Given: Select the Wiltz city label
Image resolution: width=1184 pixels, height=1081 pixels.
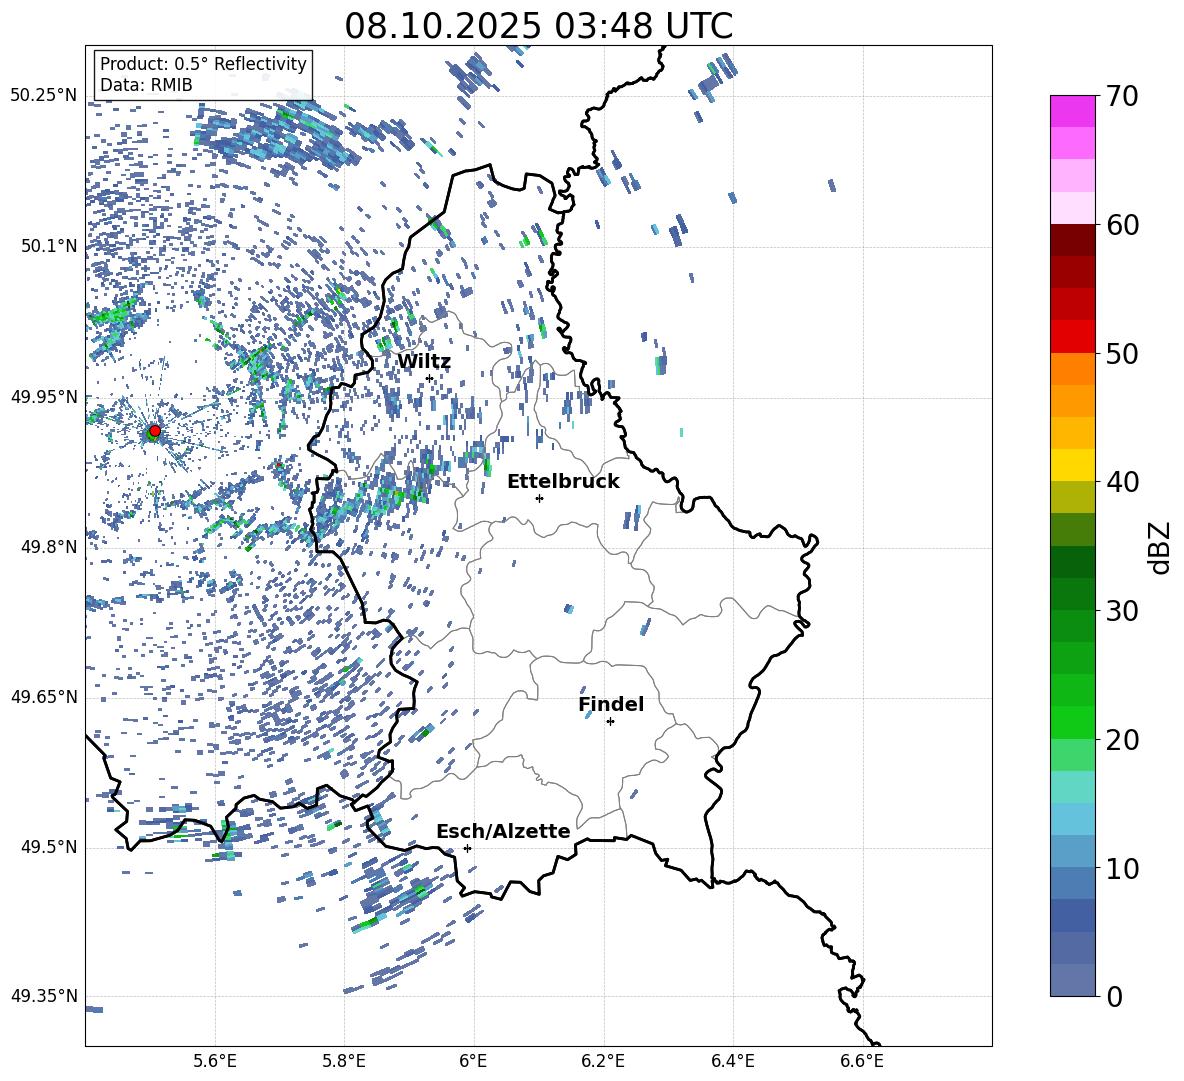Looking at the screenshot, I should (424, 361).
